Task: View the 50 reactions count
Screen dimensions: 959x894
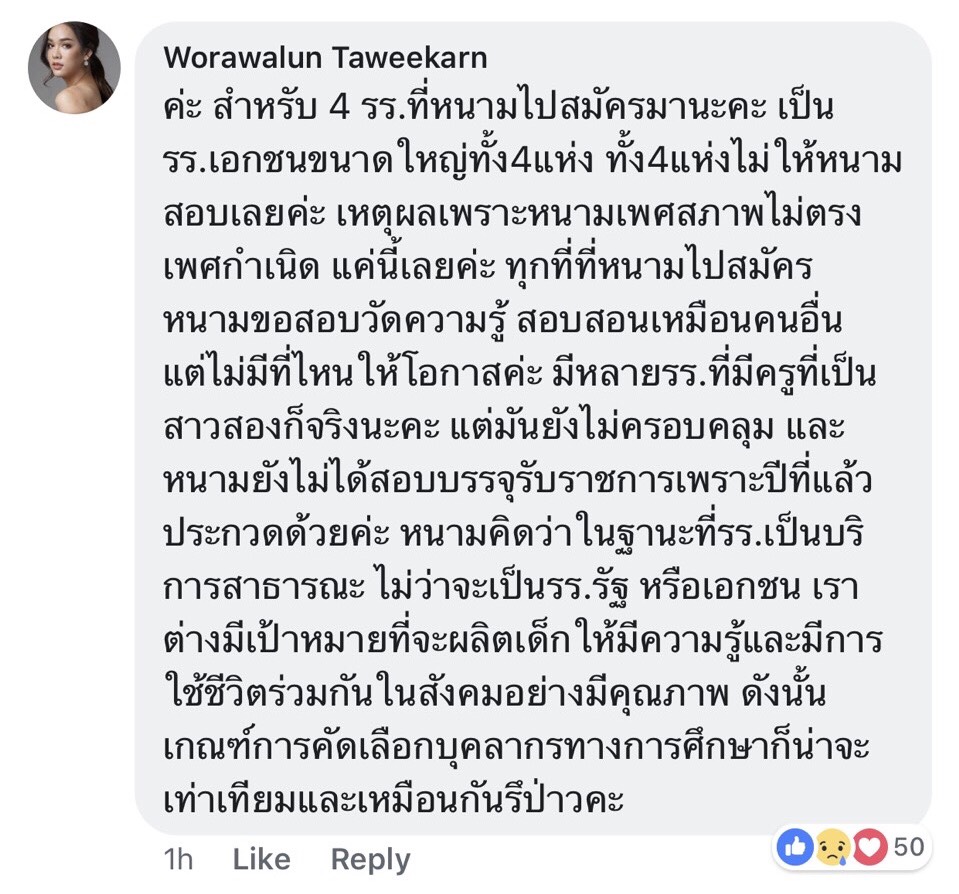Action: 909,847
